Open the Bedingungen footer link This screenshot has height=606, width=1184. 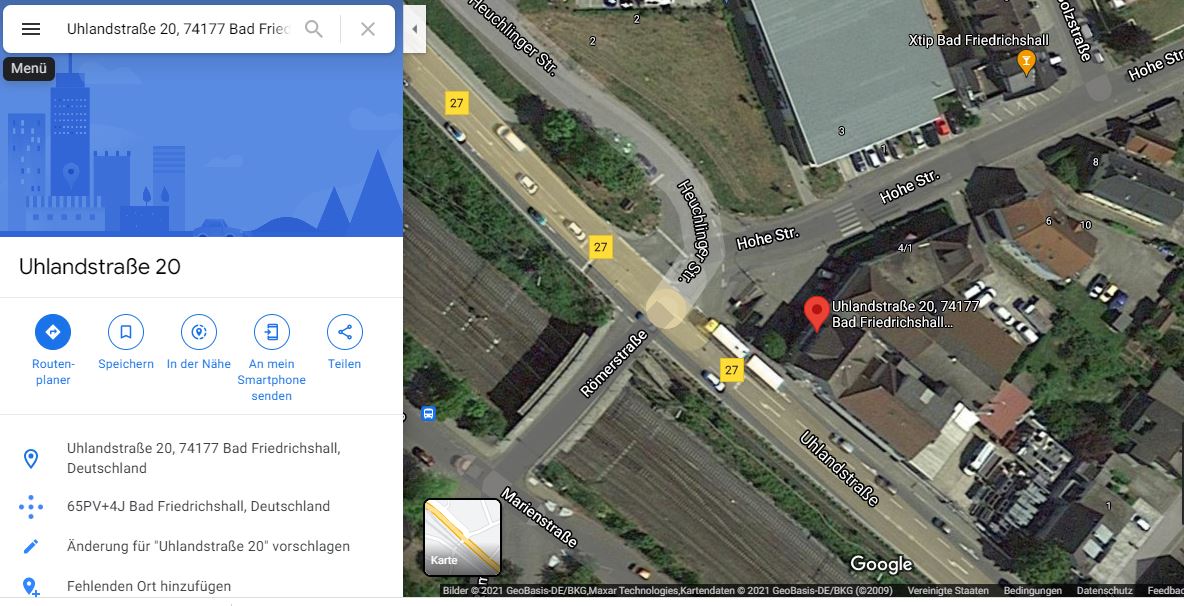tap(1032, 591)
